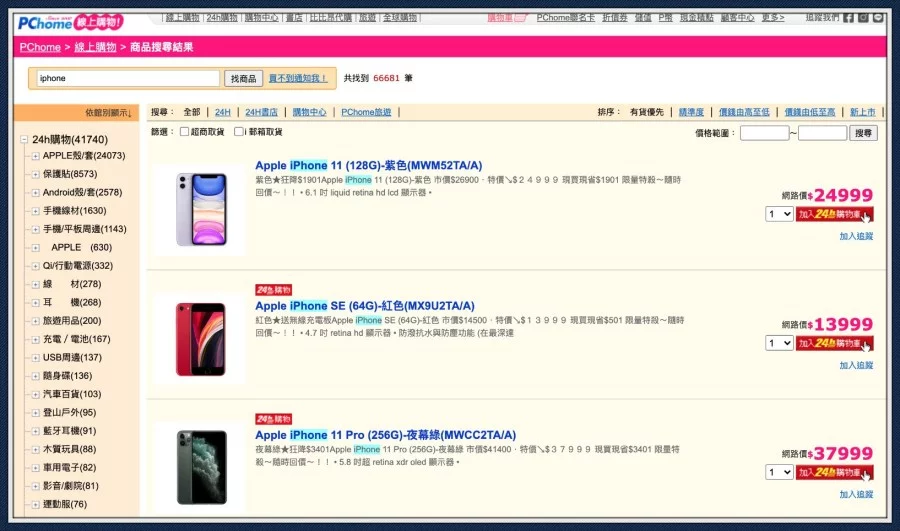Expand the 藍牙耳機(91) category
This screenshot has width=900, height=531.
coord(36,432)
